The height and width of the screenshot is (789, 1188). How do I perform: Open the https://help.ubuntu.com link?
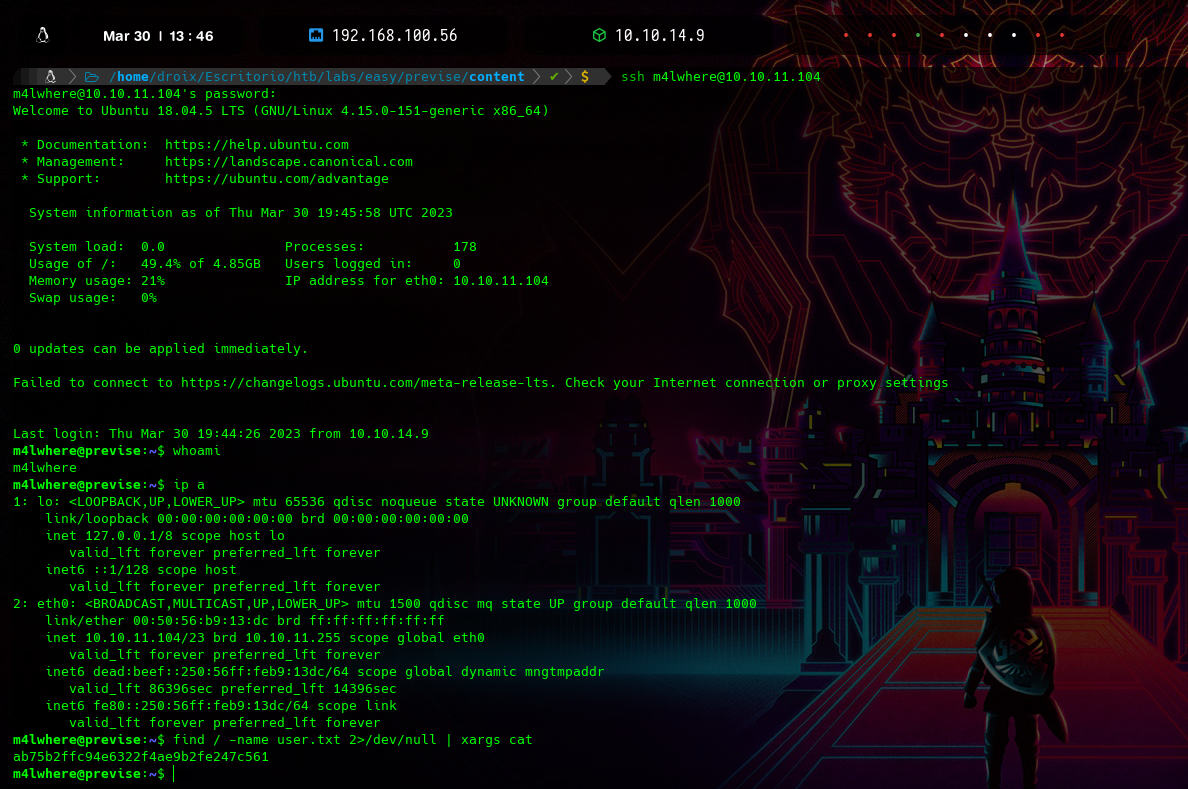tap(256, 145)
